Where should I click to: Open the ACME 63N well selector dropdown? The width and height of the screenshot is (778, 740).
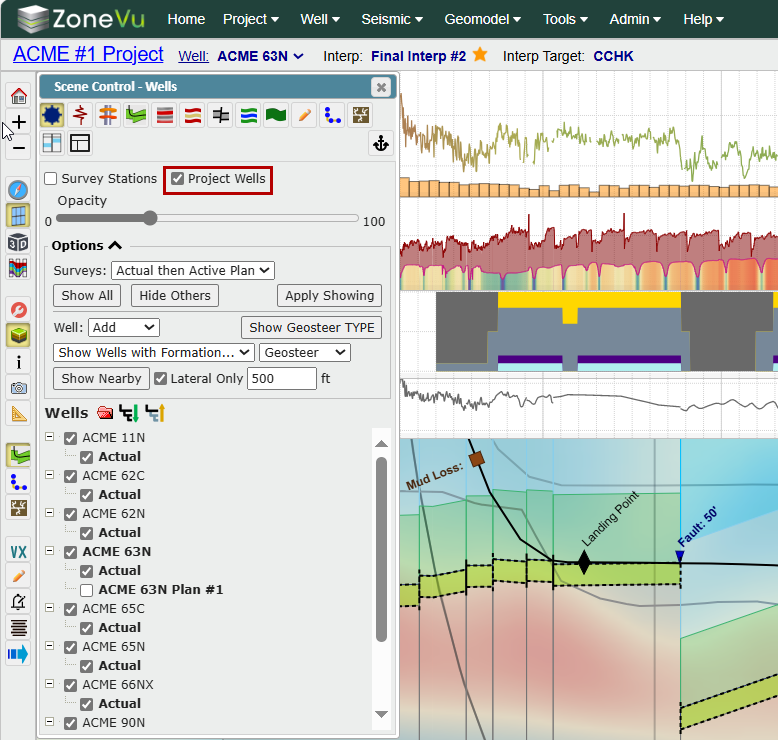point(298,56)
